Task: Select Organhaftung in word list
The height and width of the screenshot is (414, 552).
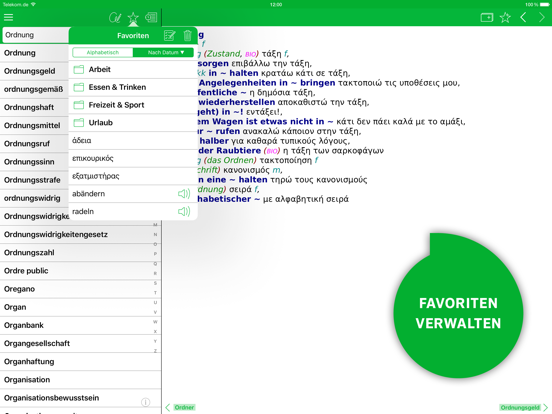Action: coord(80,362)
